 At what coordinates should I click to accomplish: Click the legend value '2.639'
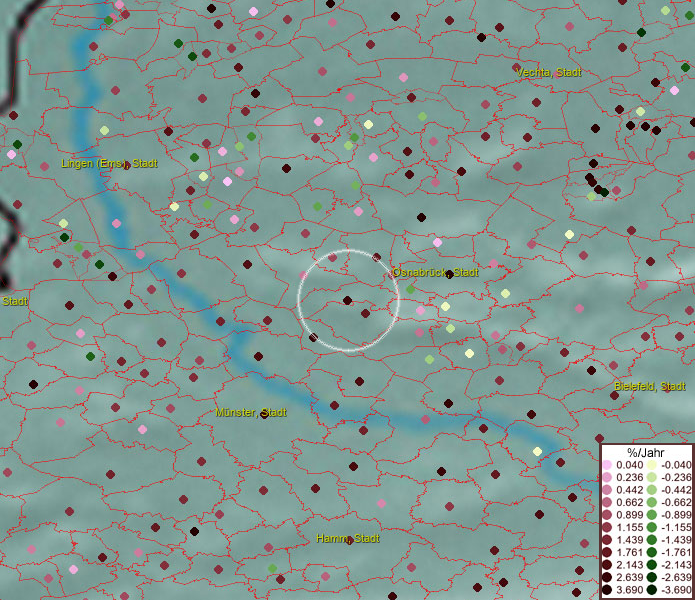coord(629,577)
